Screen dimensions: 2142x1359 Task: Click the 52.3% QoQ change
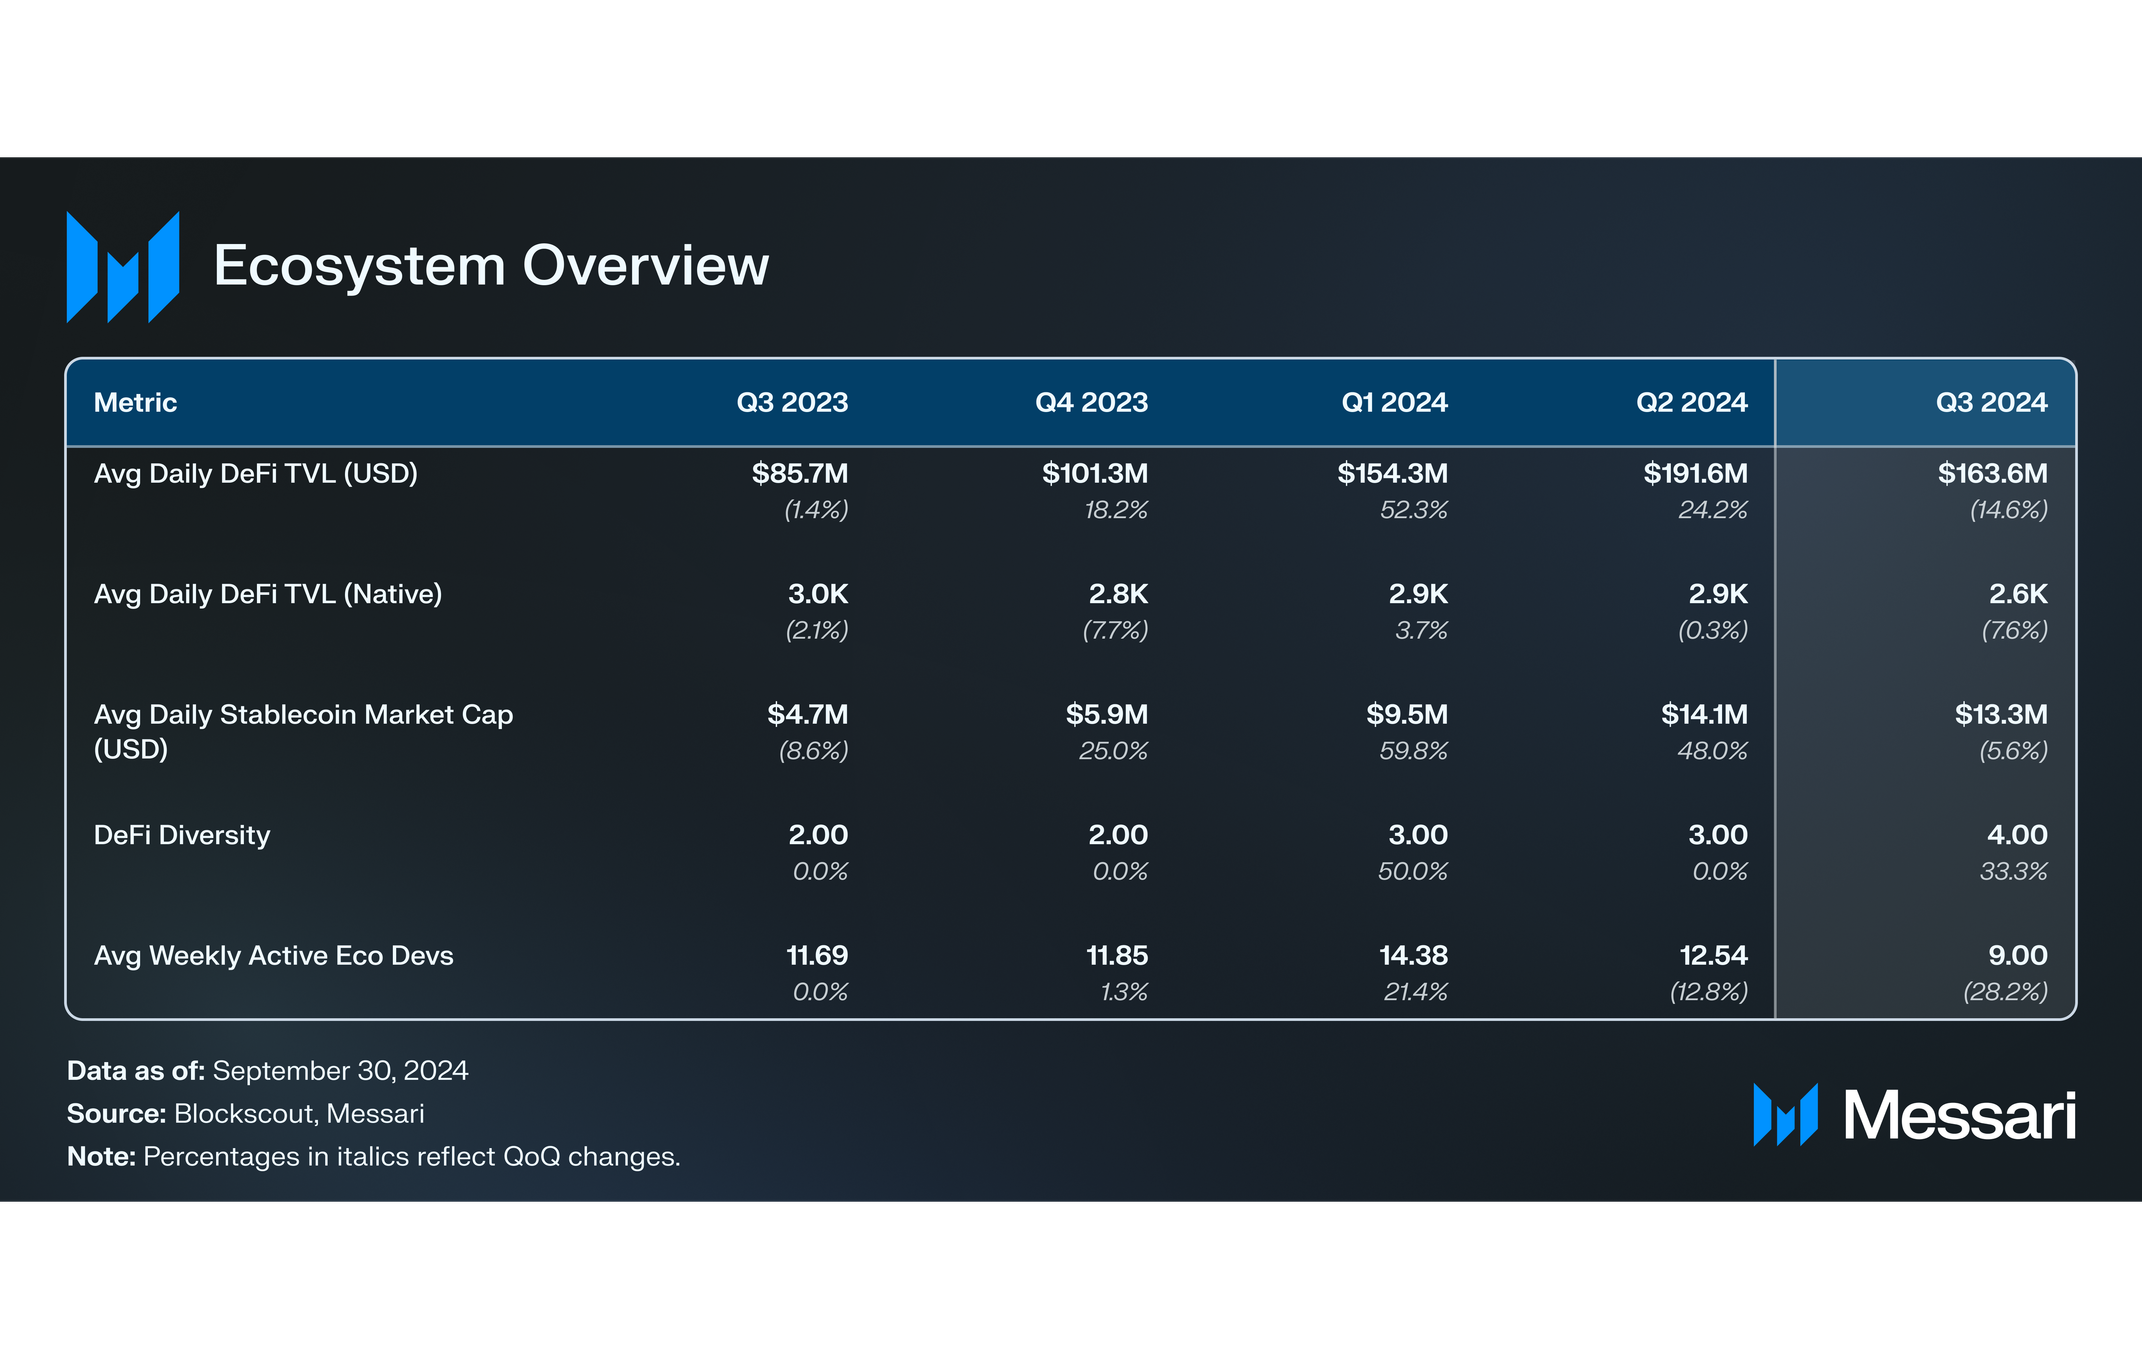[1414, 510]
